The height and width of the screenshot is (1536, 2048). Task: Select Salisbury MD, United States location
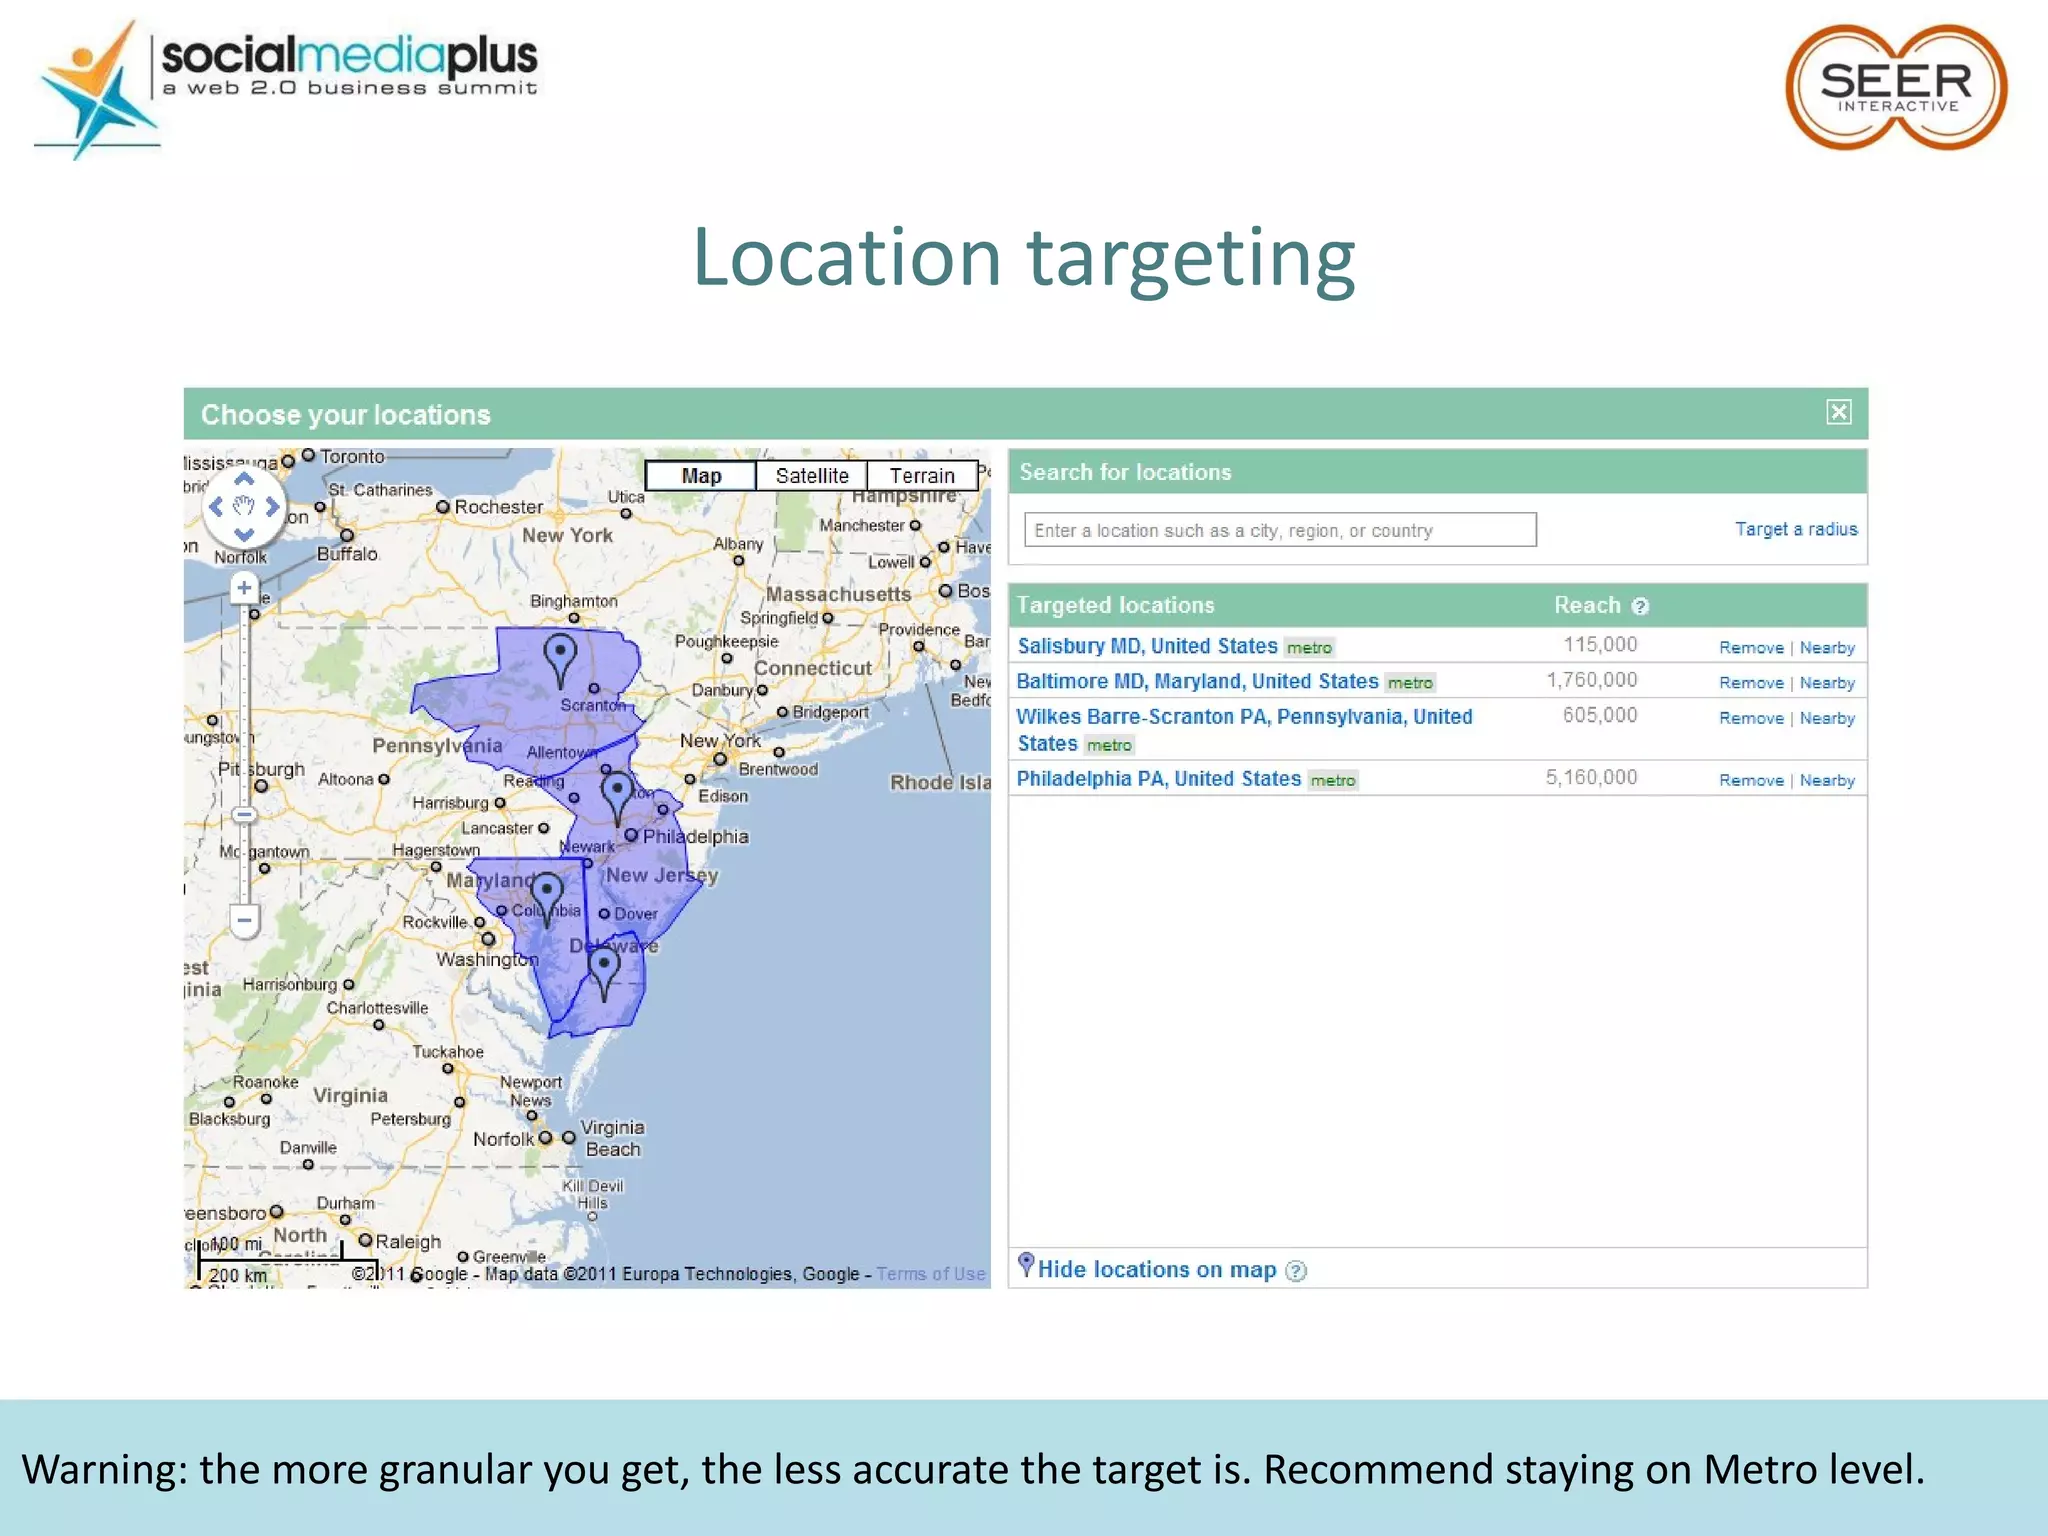tap(1147, 646)
